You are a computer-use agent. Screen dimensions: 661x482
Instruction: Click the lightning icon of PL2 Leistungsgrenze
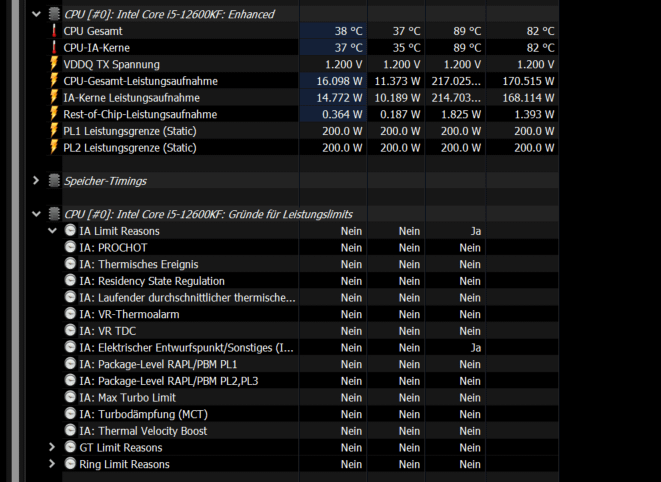[54, 148]
